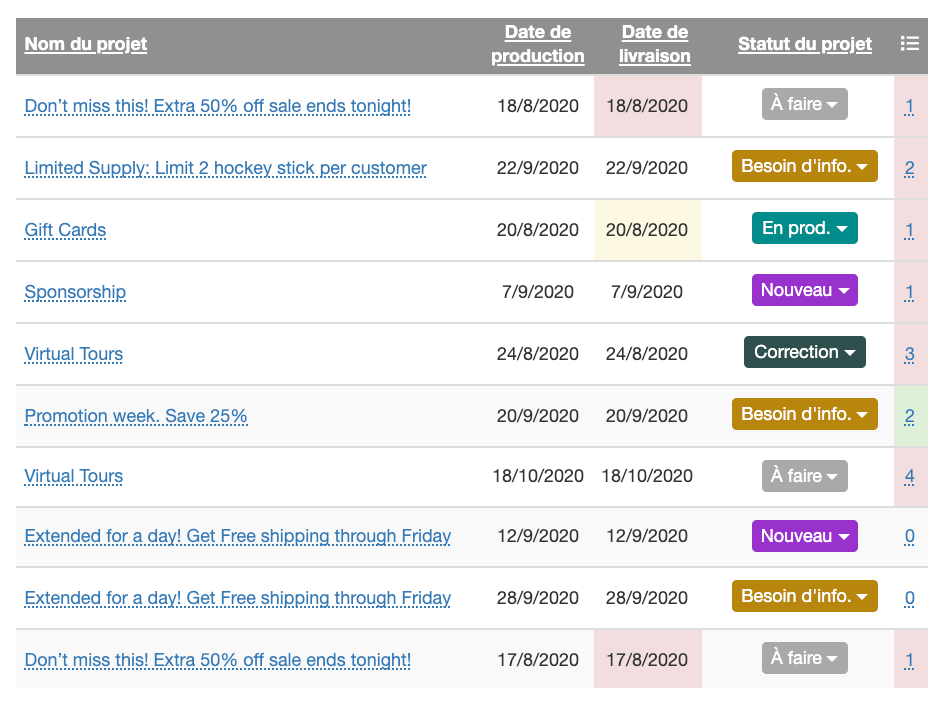
Task: Open the Promotion week. Save 25% project
Action: (x=136, y=416)
